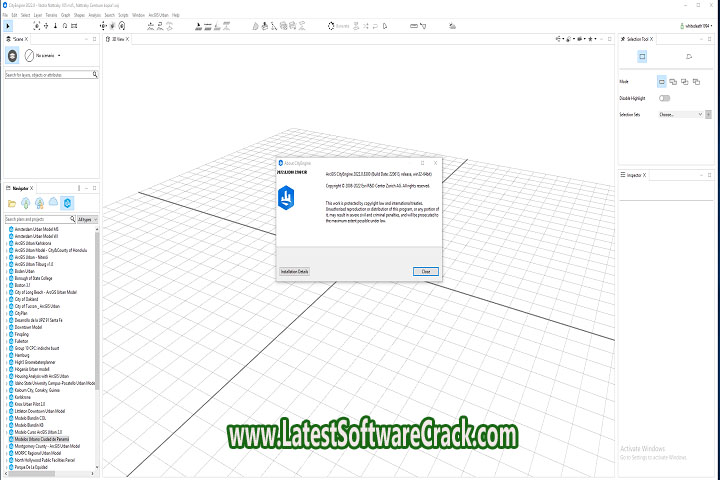Expand the Boston 3.1 tree row
Viewport: 720px width, 480px height.
tap(6, 285)
